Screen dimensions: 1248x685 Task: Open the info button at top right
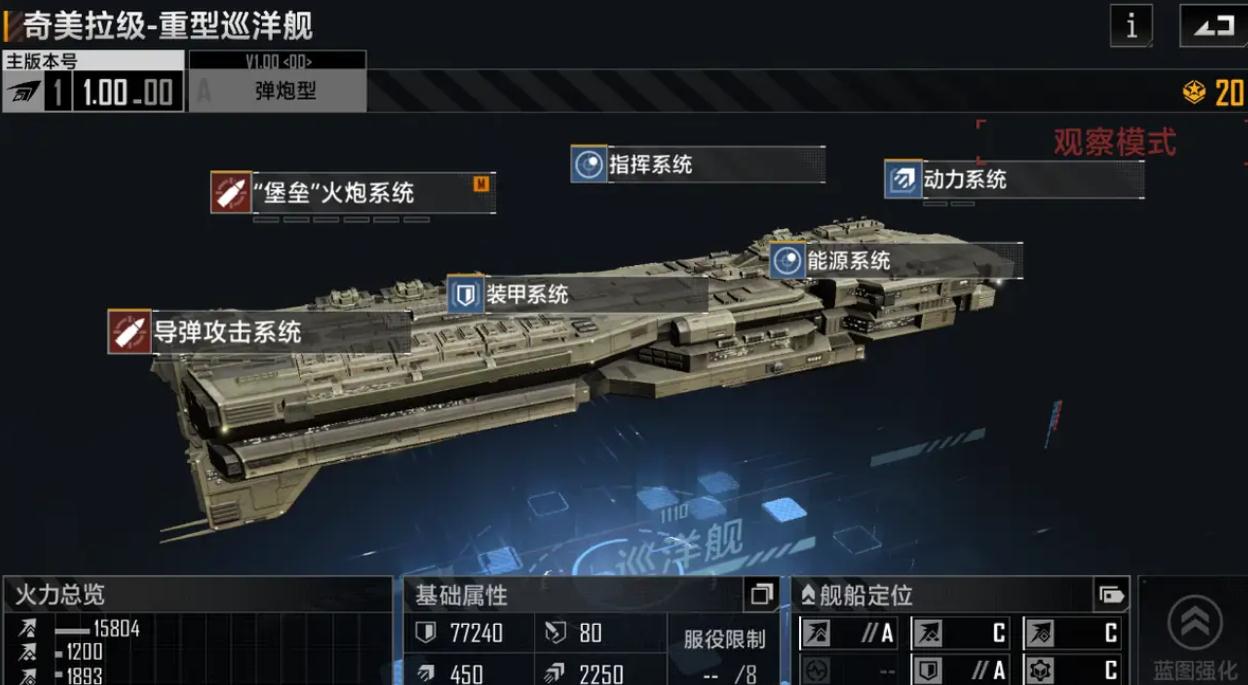[1131, 25]
